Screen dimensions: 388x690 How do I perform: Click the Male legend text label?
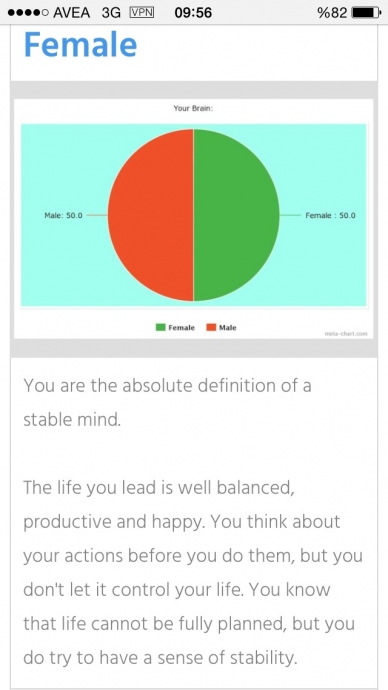coord(227,327)
